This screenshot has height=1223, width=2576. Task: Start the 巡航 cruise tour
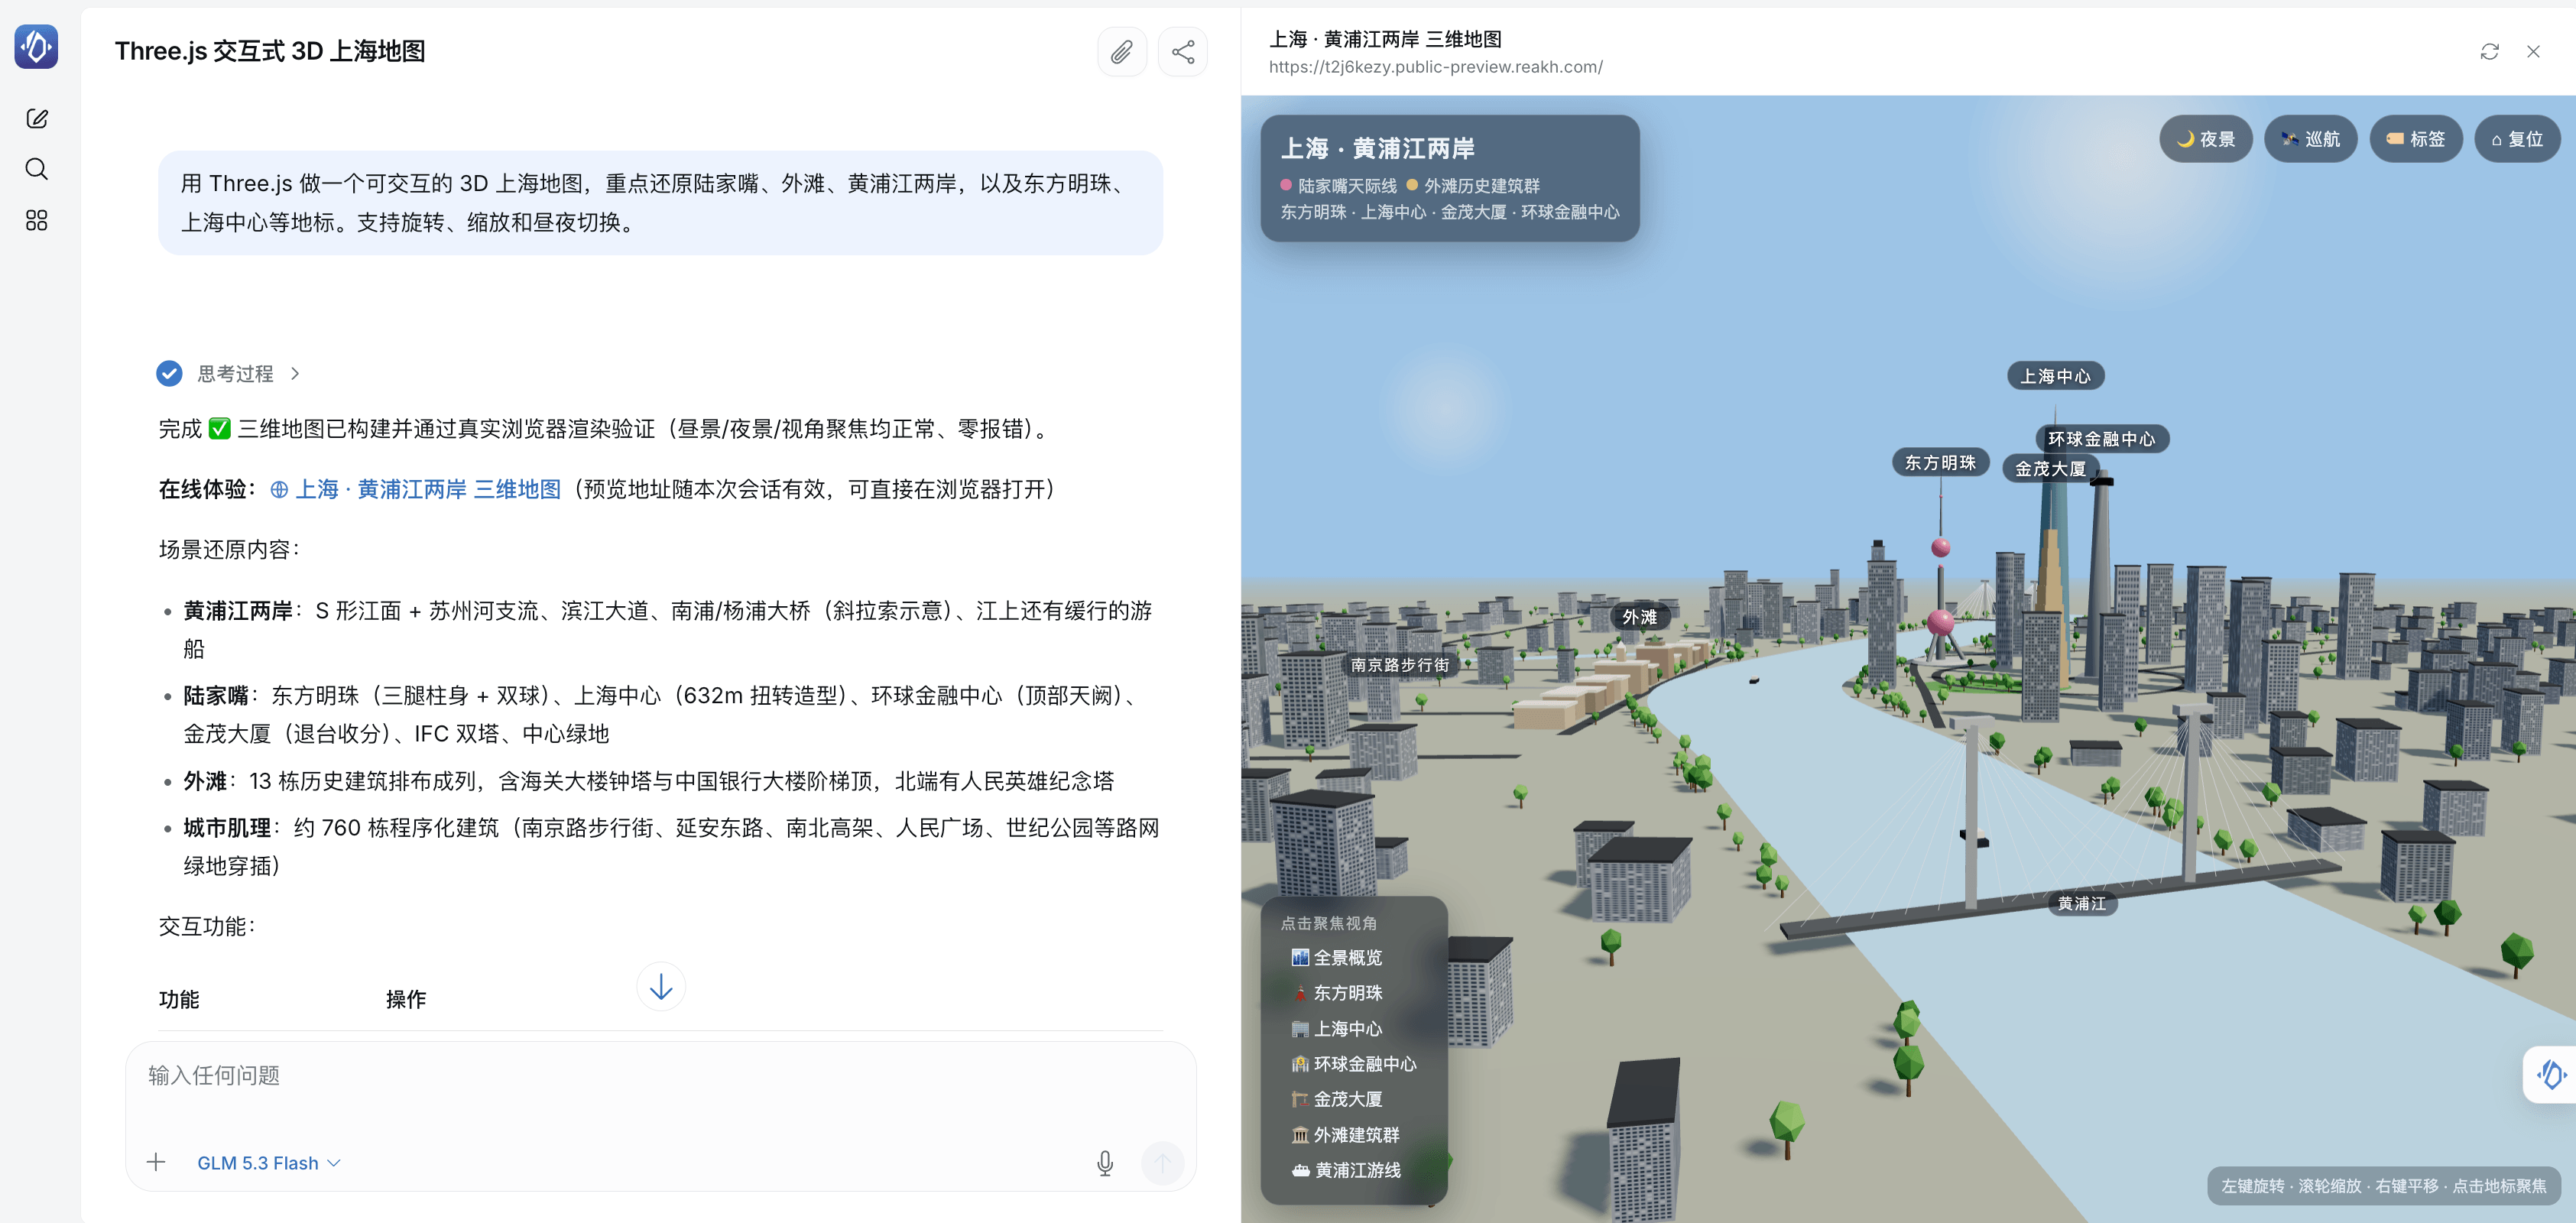(2311, 139)
